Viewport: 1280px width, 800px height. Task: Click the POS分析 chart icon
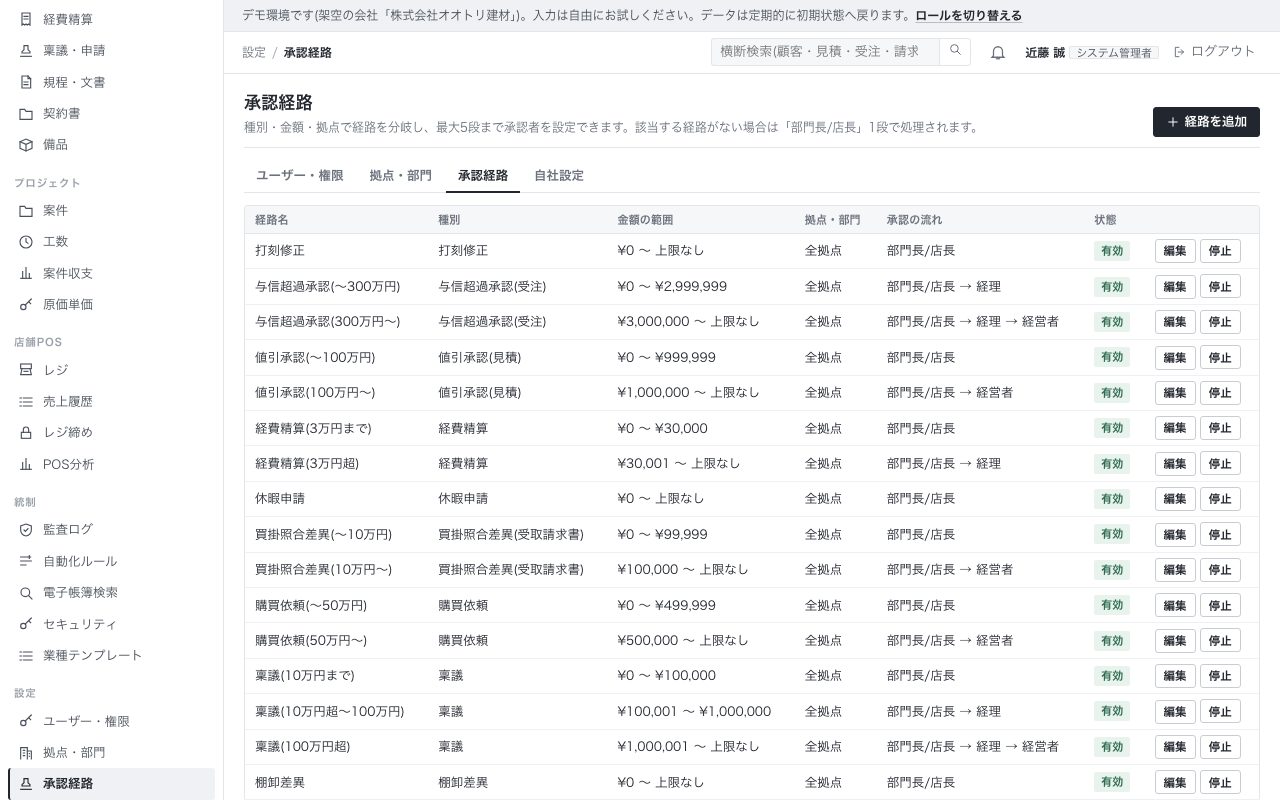26,464
